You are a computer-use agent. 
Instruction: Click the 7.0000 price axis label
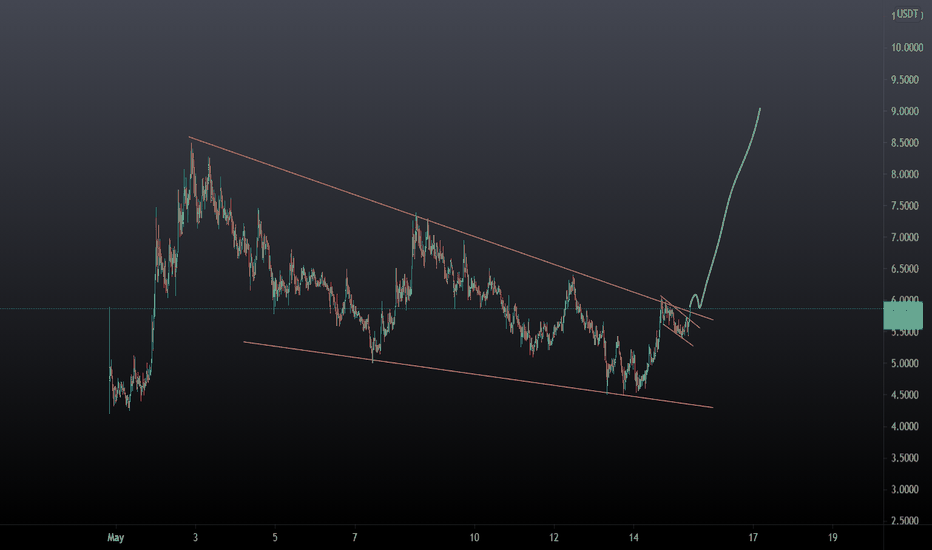(904, 237)
